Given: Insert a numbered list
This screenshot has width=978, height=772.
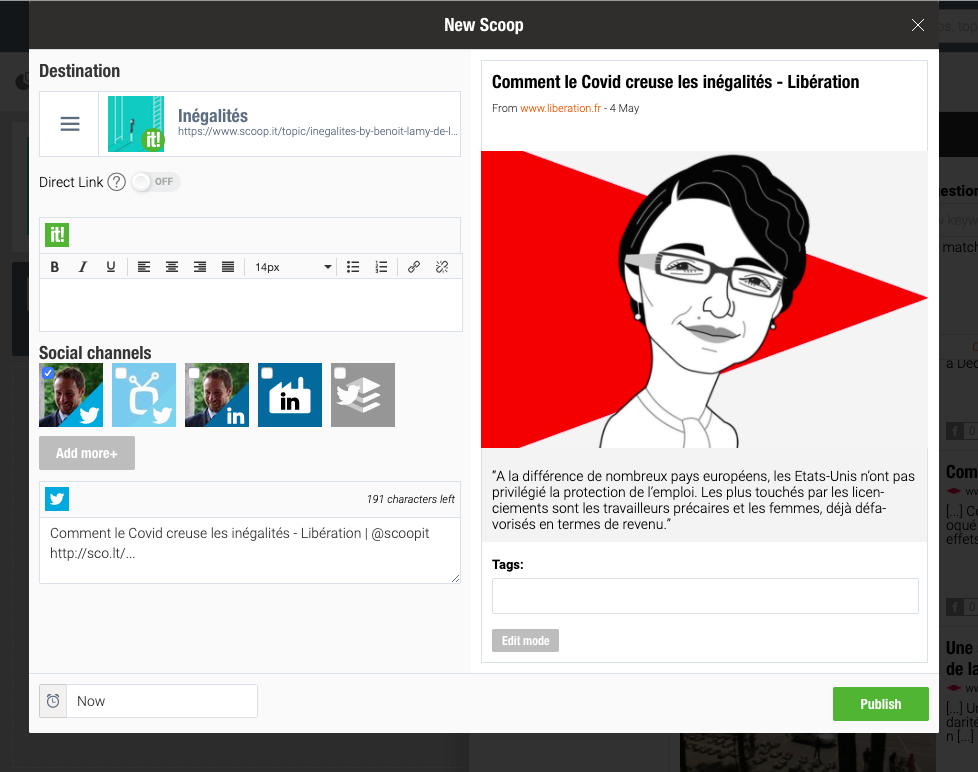Looking at the screenshot, I should pyautogui.click(x=381, y=267).
